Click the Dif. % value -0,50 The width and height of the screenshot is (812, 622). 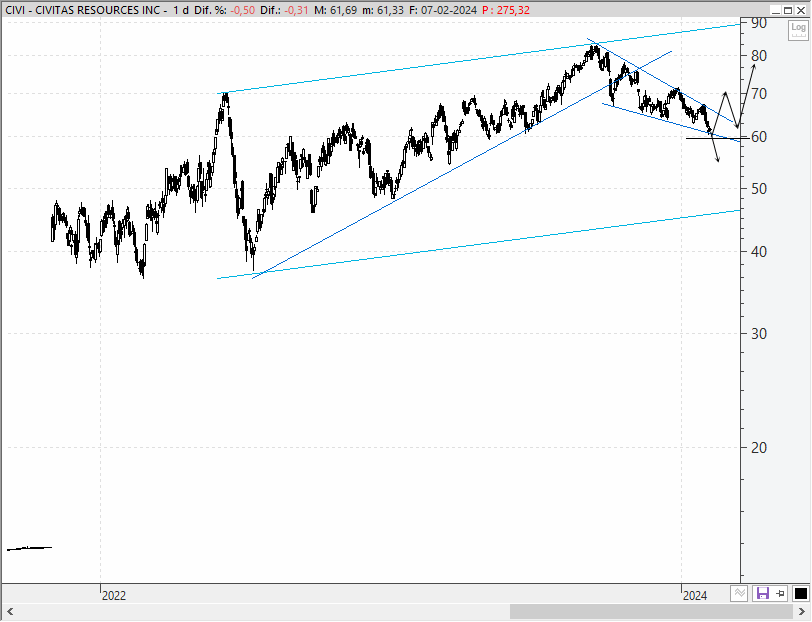coord(243,10)
